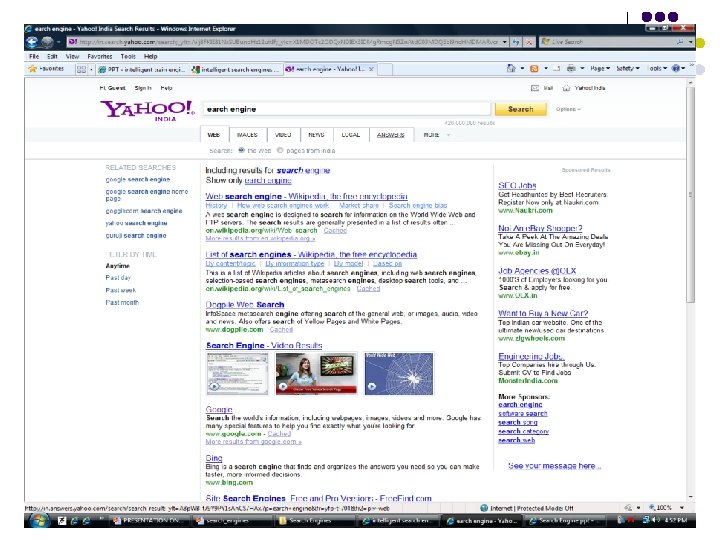The width and height of the screenshot is (720, 540).
Task: Filter results by Past week
Action: click(121, 290)
